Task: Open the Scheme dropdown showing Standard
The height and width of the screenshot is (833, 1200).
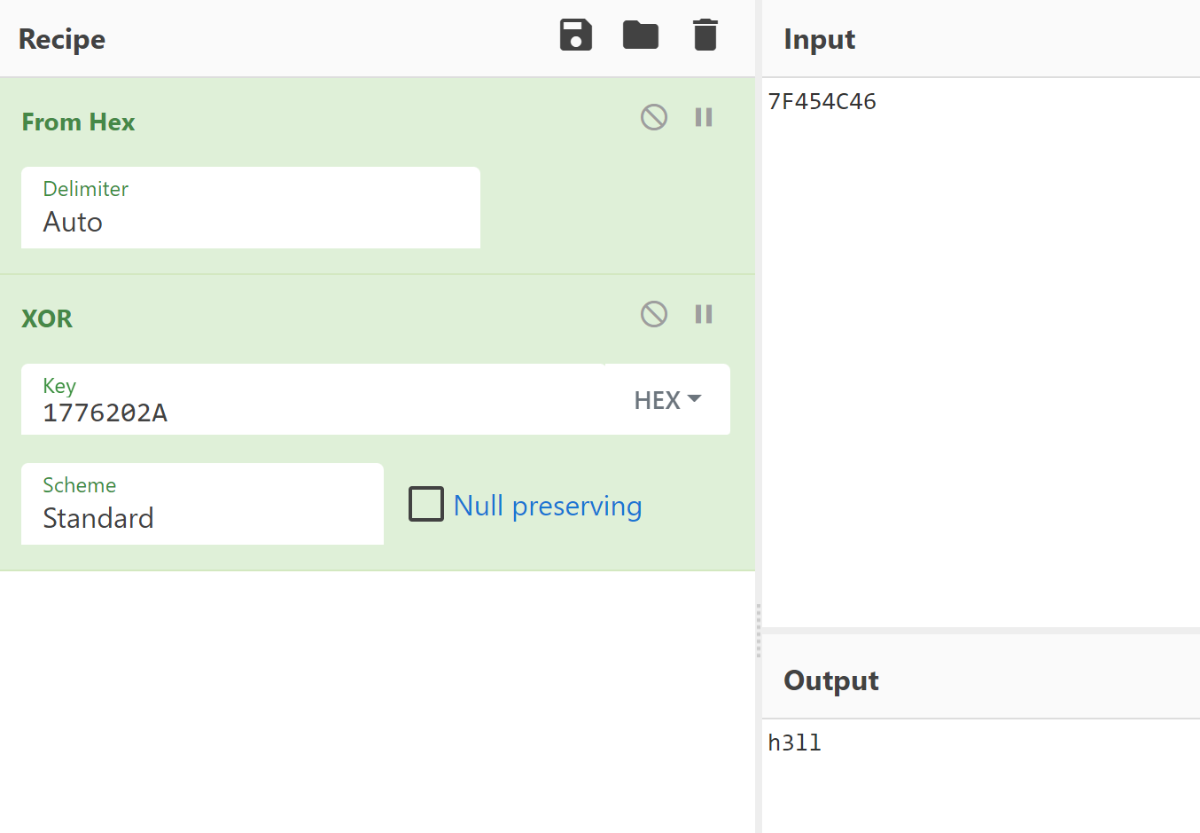Action: 202,504
